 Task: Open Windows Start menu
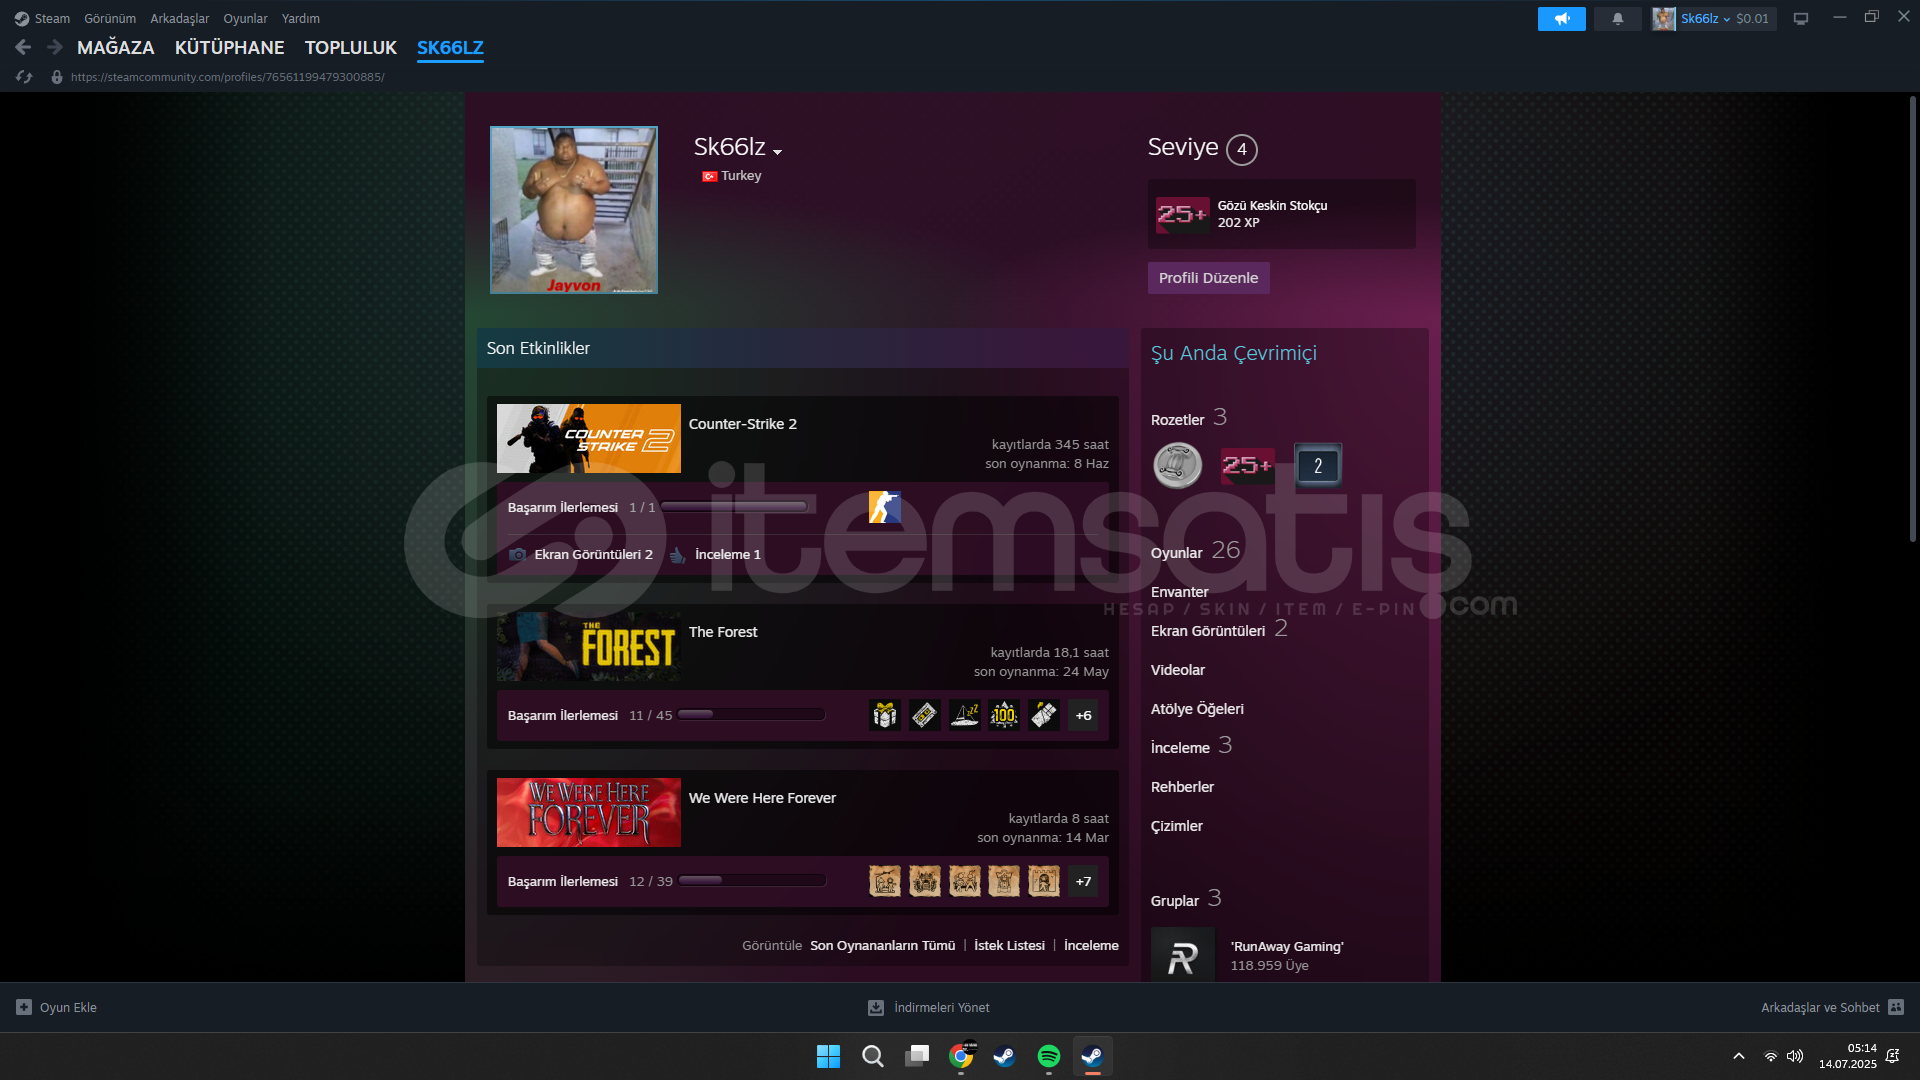click(x=828, y=1056)
